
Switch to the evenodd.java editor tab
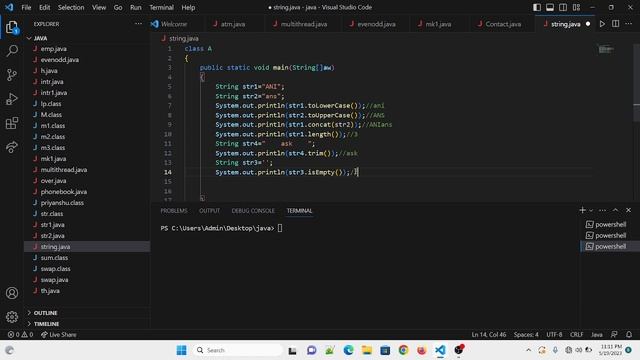coord(376,24)
